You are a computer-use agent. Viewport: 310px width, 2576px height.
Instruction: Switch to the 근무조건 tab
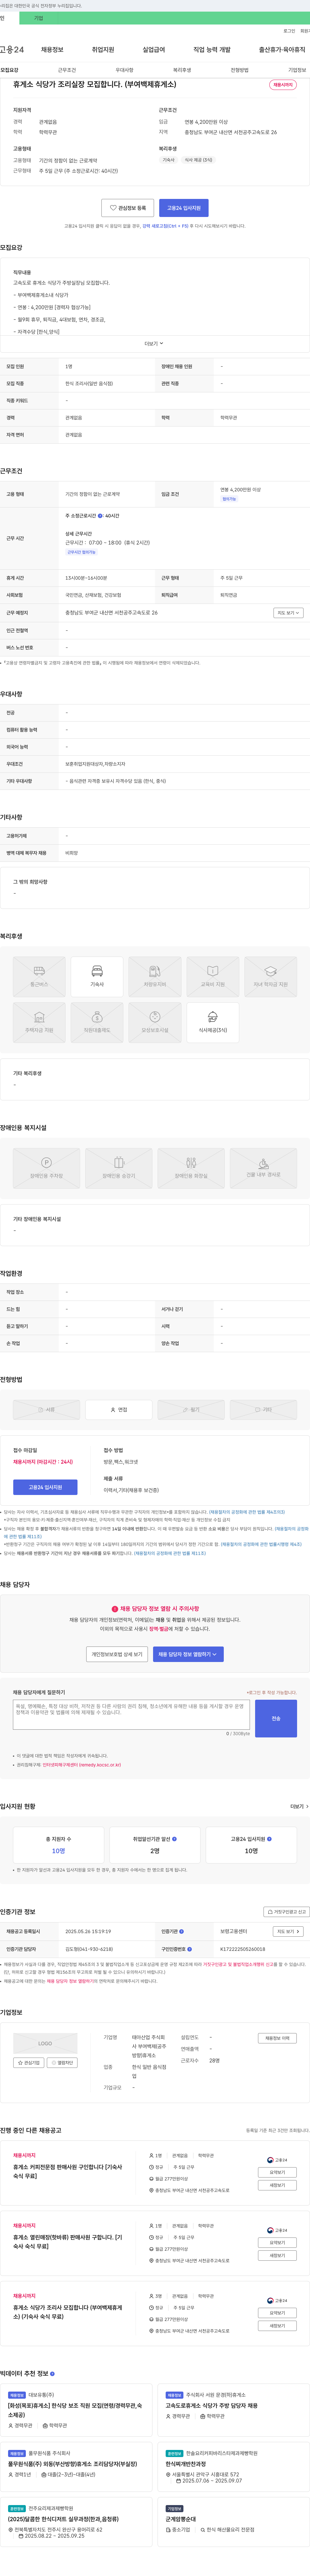67,70
